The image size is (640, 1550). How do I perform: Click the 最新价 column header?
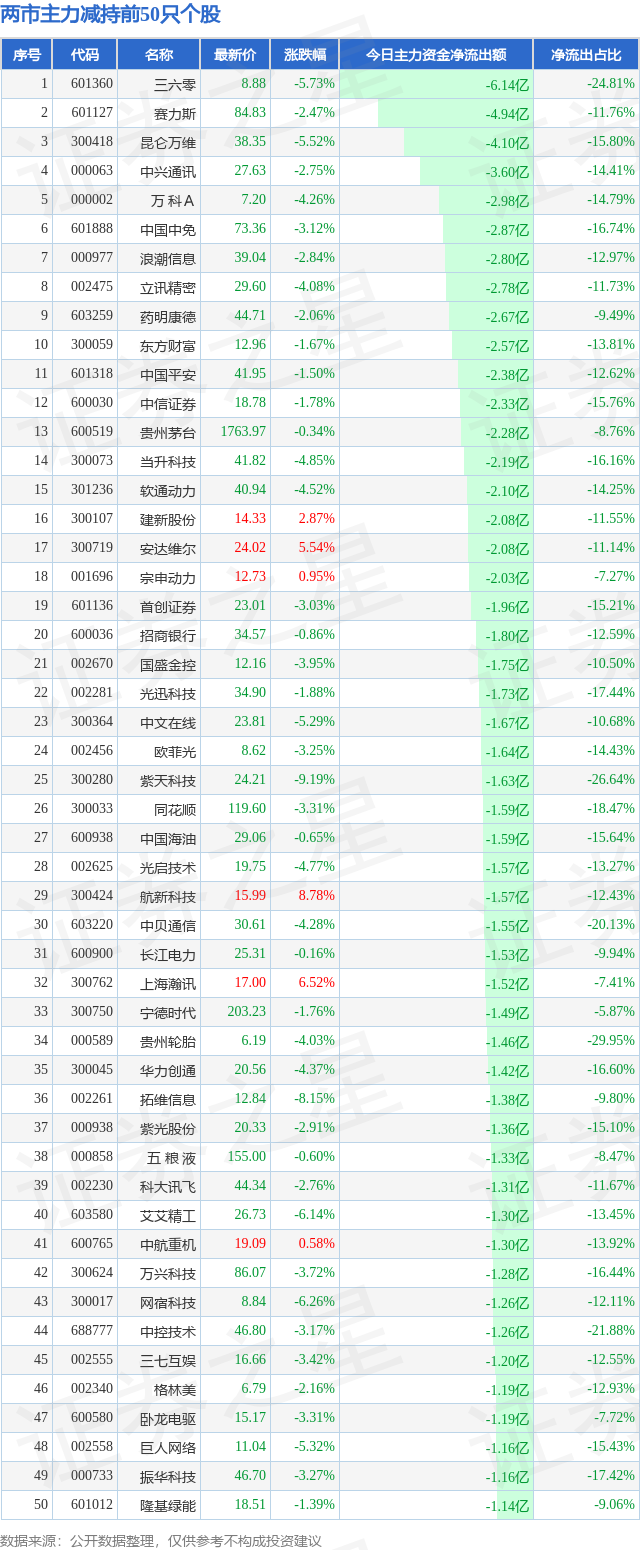coord(235,55)
